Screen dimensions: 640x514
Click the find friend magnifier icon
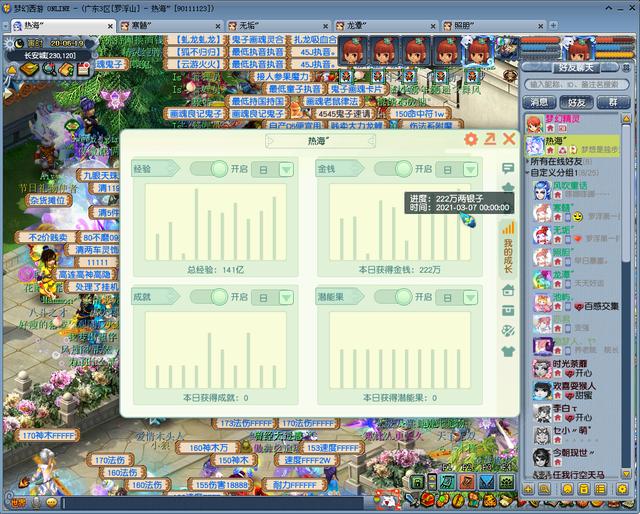tap(544, 488)
